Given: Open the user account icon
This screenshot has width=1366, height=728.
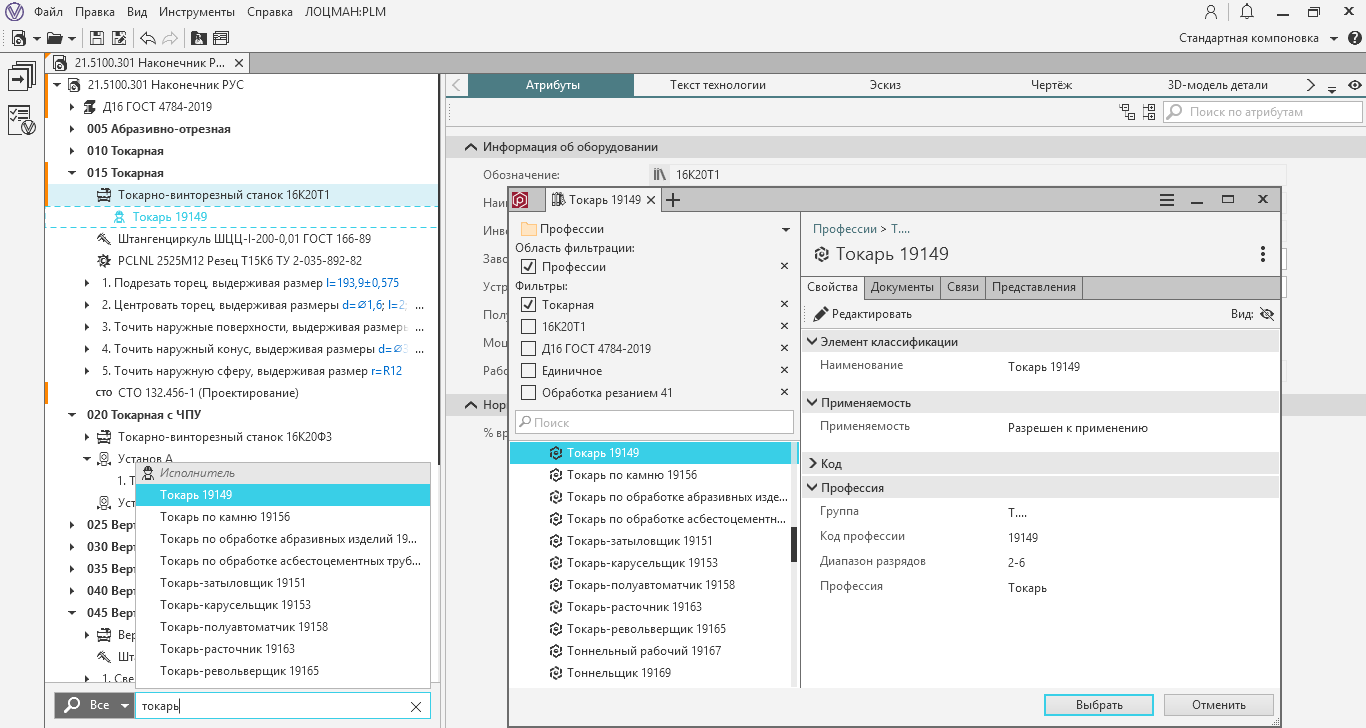Looking at the screenshot, I should coord(1211,12).
